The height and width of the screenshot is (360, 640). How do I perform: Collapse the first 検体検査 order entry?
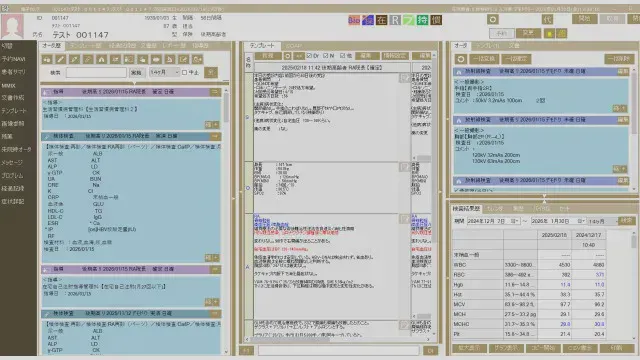click(215, 136)
